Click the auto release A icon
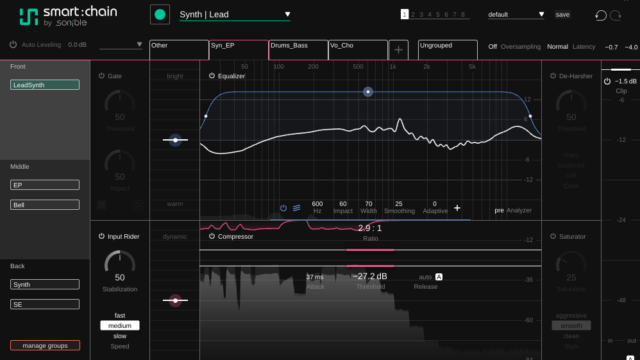 pyautogui.click(x=439, y=277)
